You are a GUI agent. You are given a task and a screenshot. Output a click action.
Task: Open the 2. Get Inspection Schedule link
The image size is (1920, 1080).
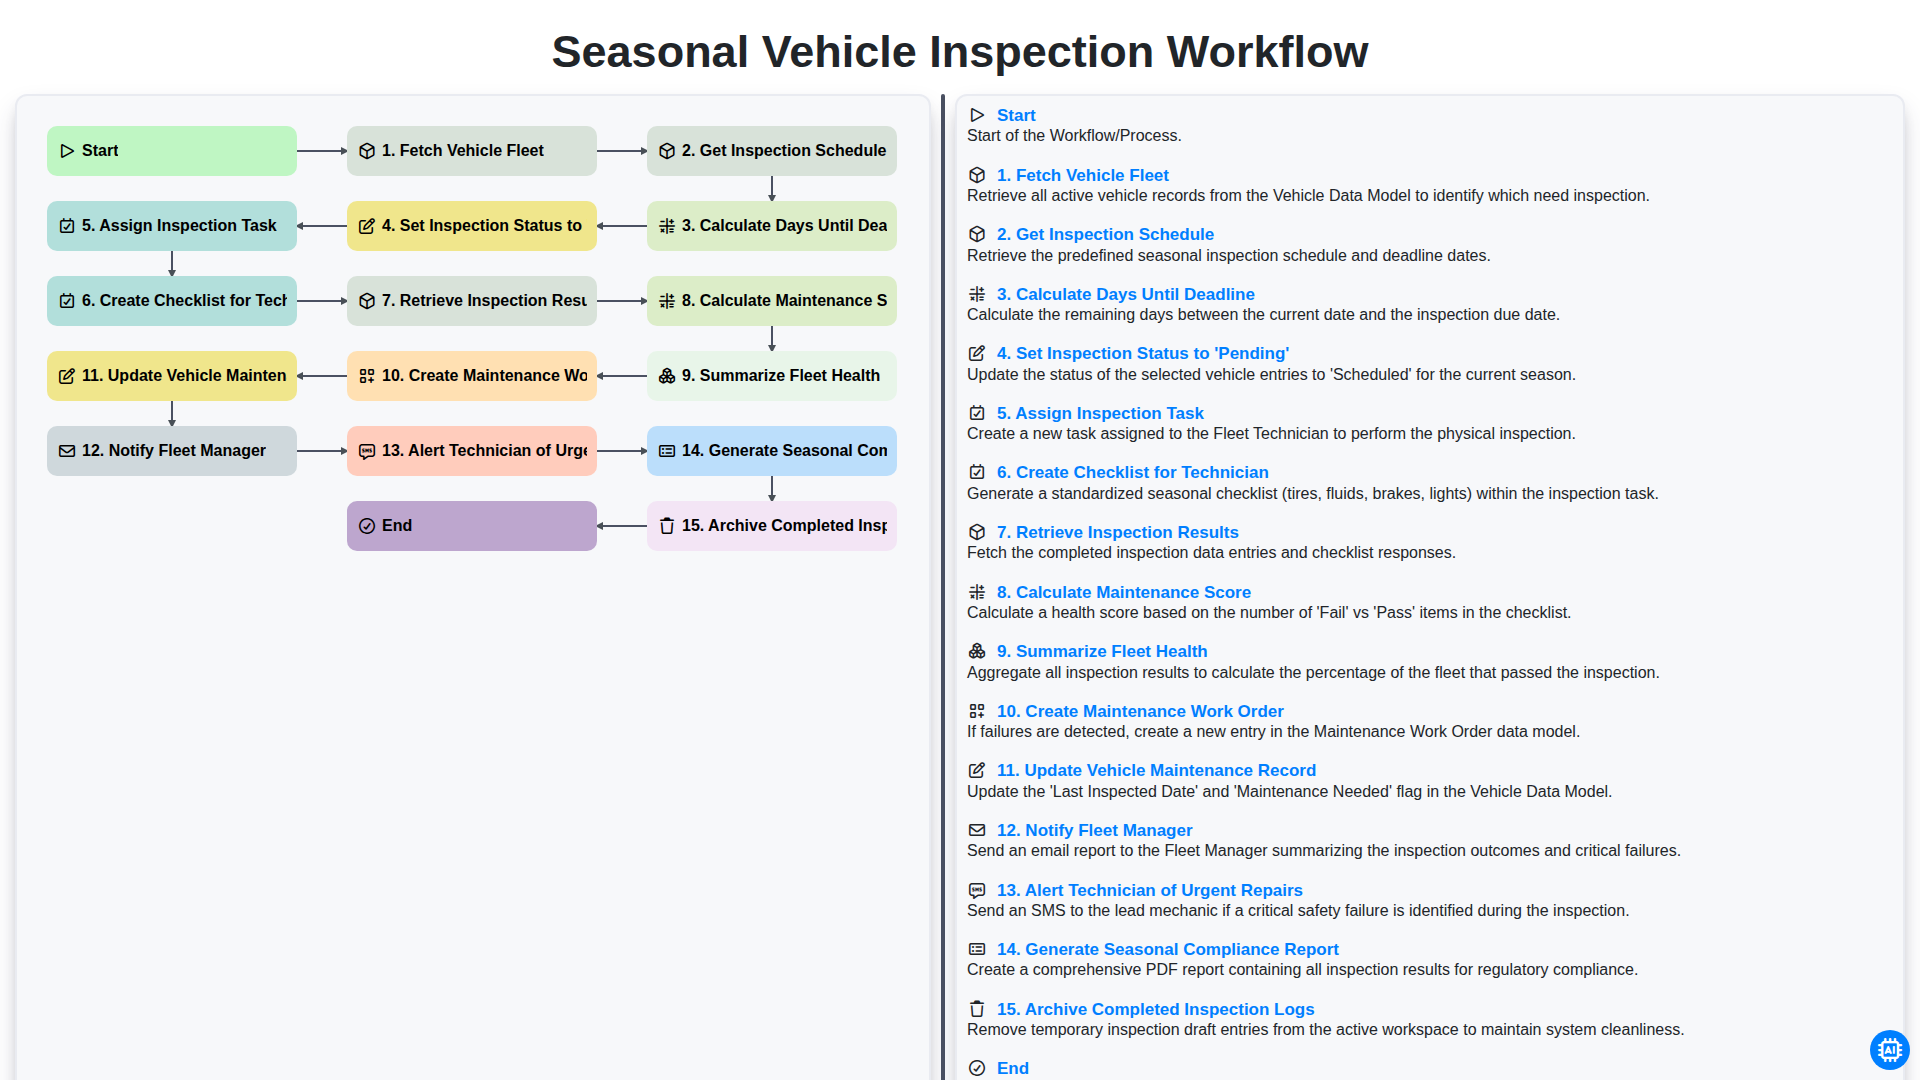1105,234
